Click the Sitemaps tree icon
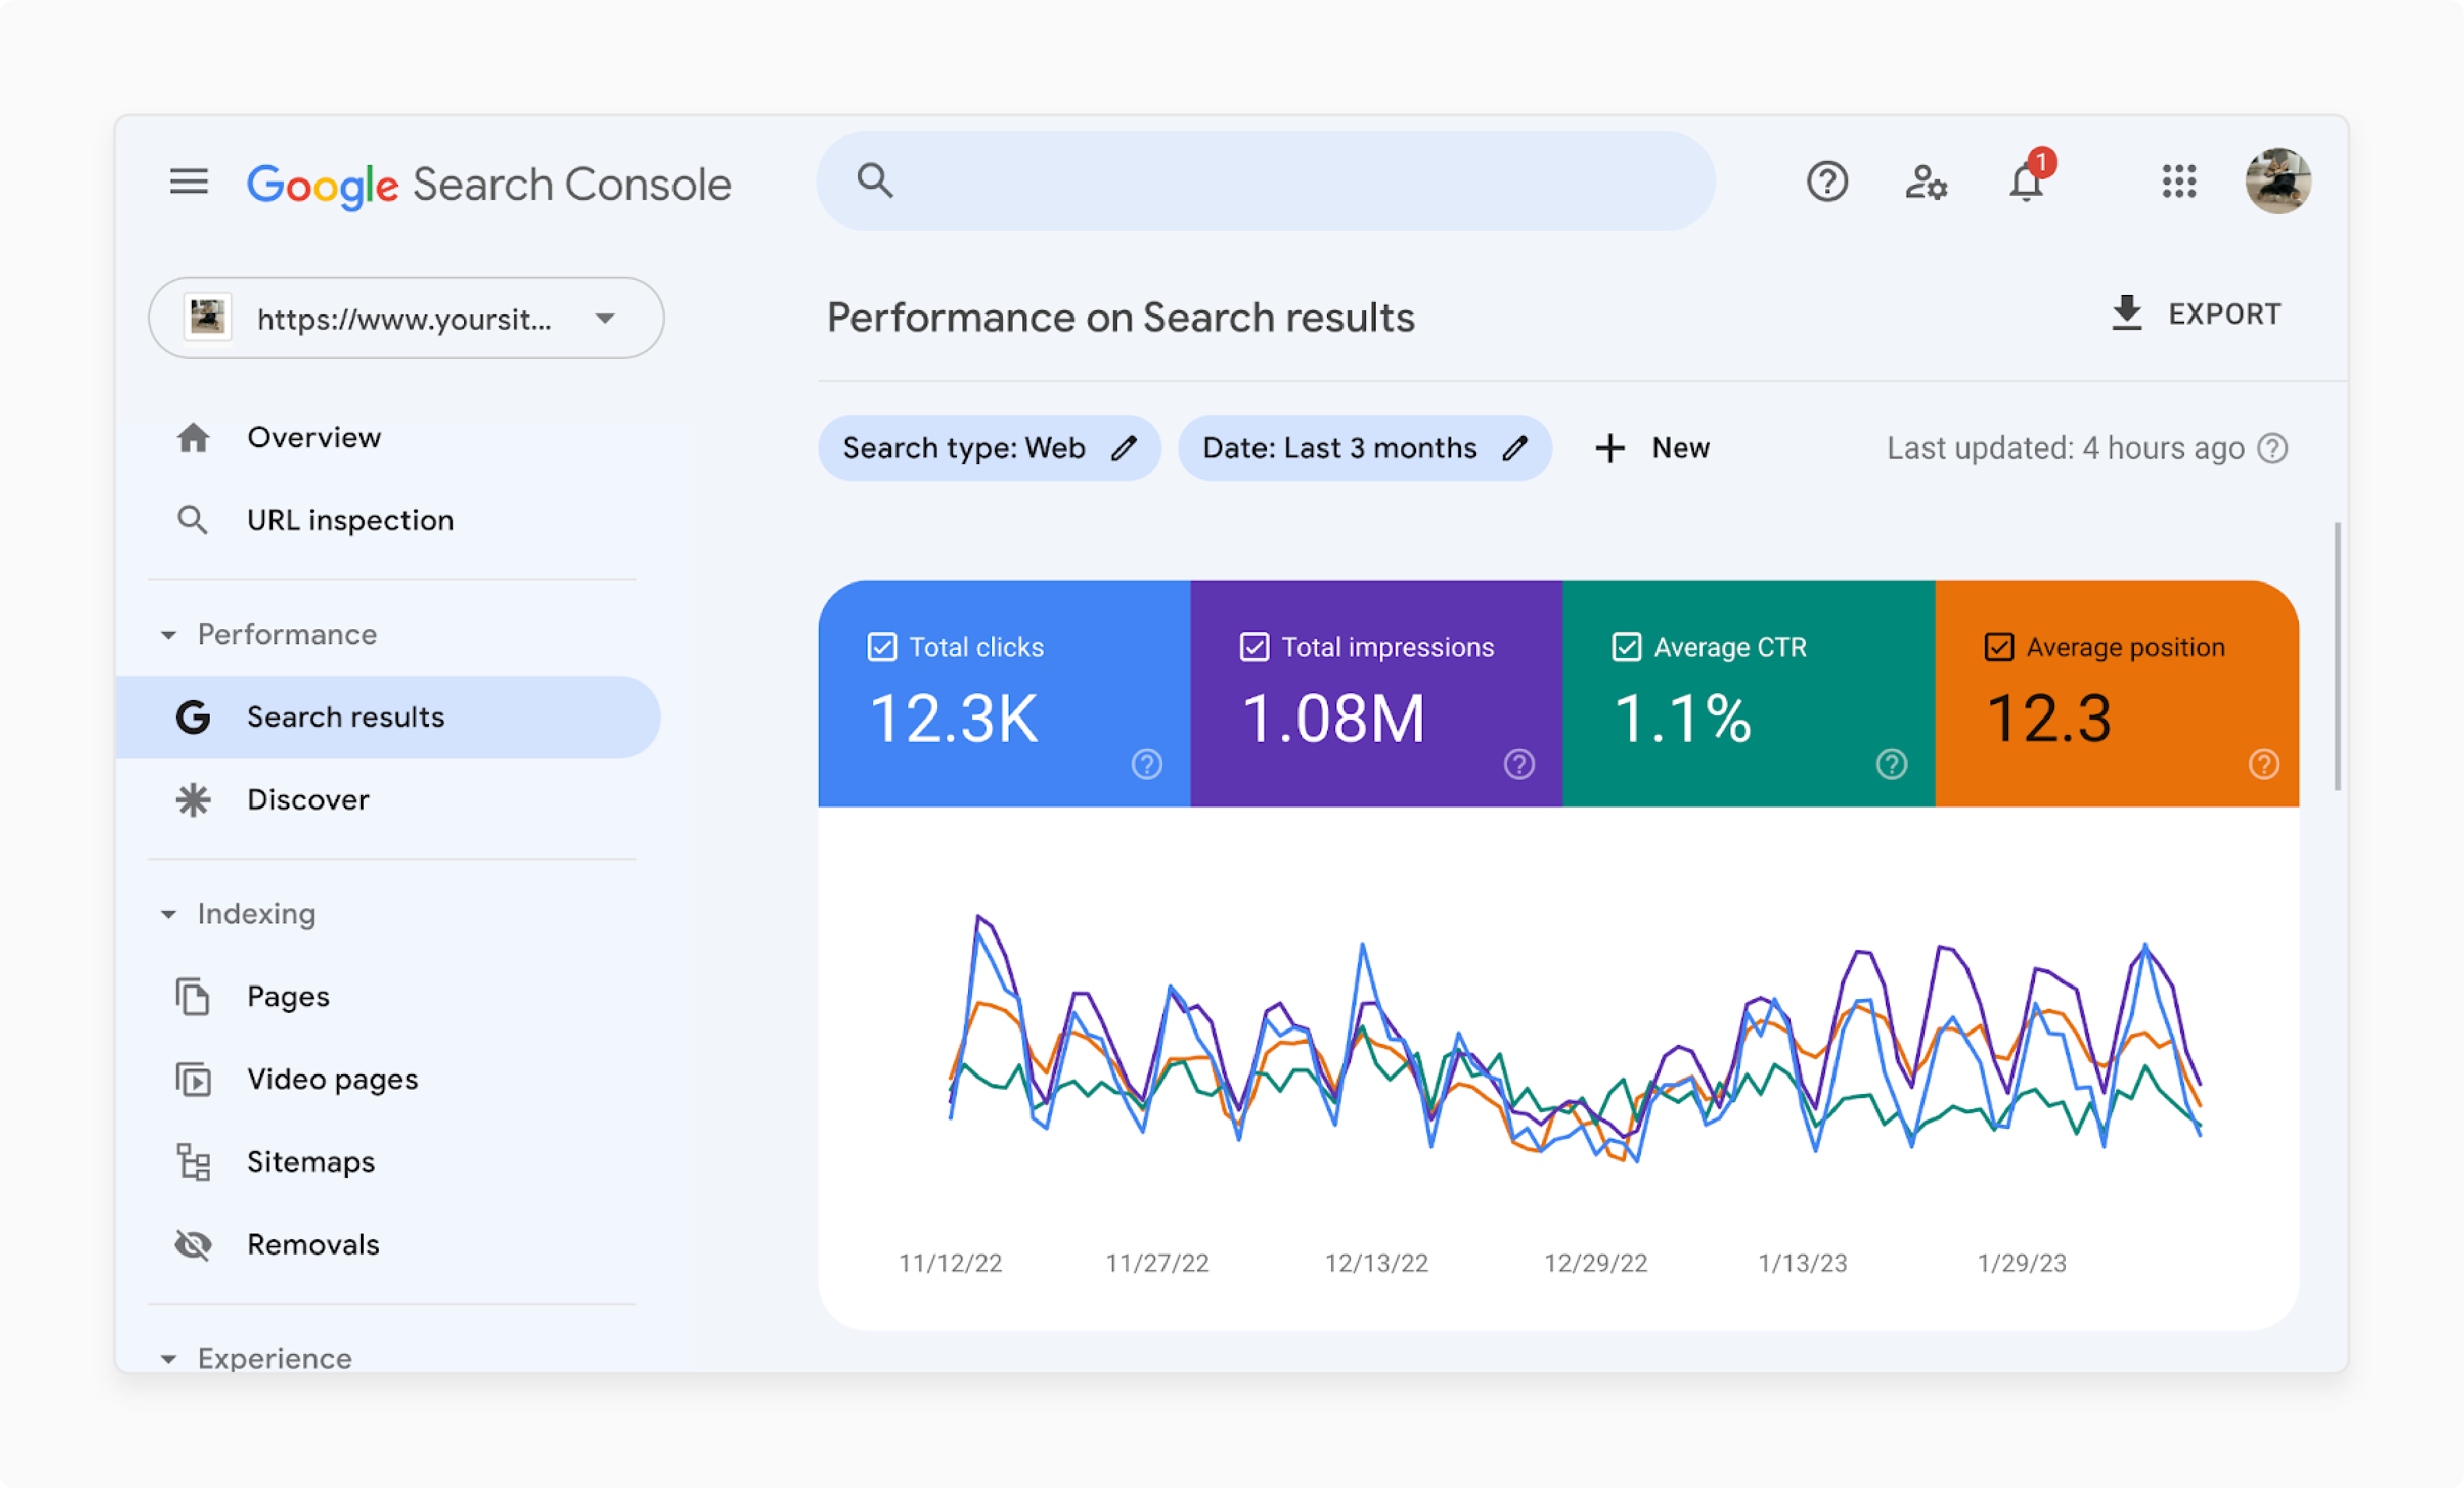The image size is (2464, 1488). pyautogui.click(x=193, y=1162)
